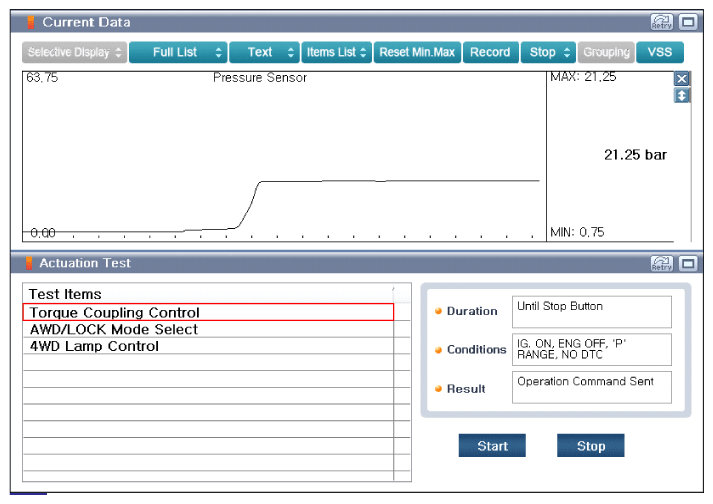Close the Pressure Sensor graph
The height and width of the screenshot is (504, 713).
tap(681, 79)
